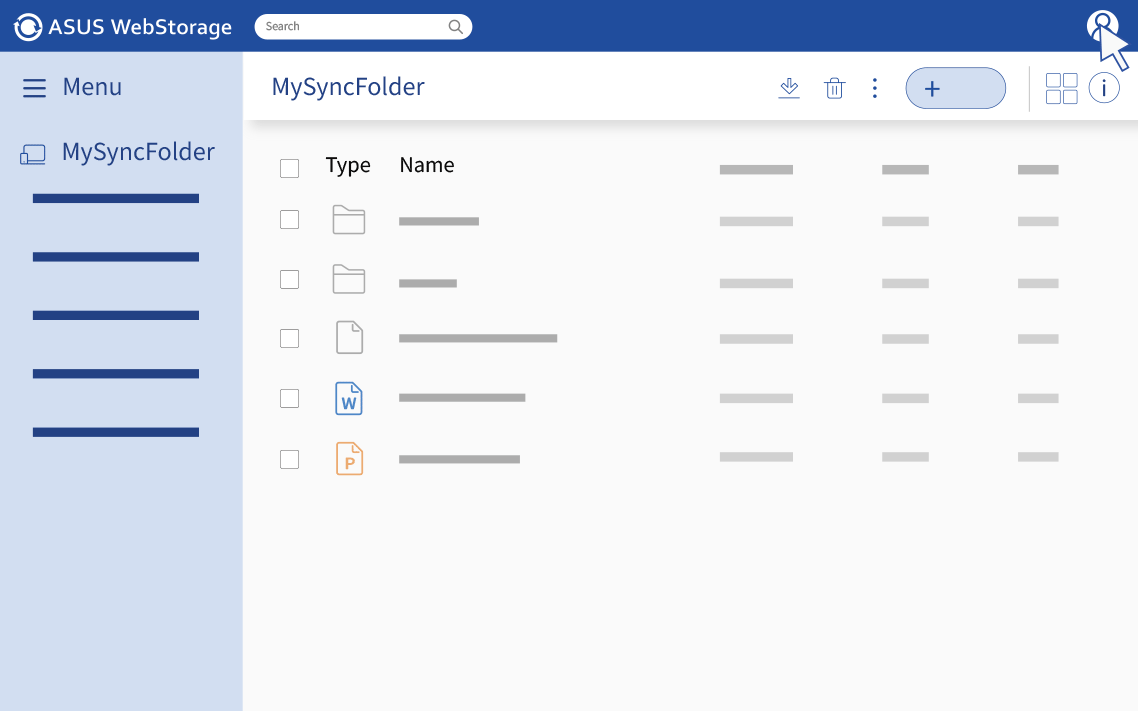This screenshot has width=1138, height=711.
Task: Click the first folder icon in list
Action: pyautogui.click(x=348, y=219)
